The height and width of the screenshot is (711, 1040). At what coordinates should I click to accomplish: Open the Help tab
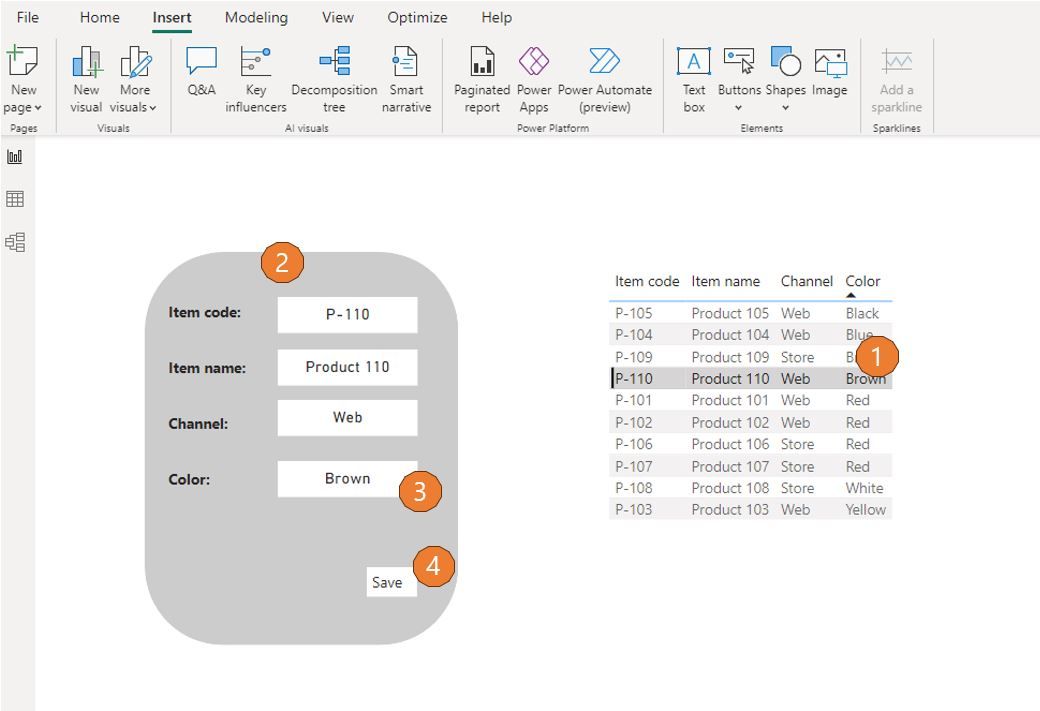tap(496, 17)
